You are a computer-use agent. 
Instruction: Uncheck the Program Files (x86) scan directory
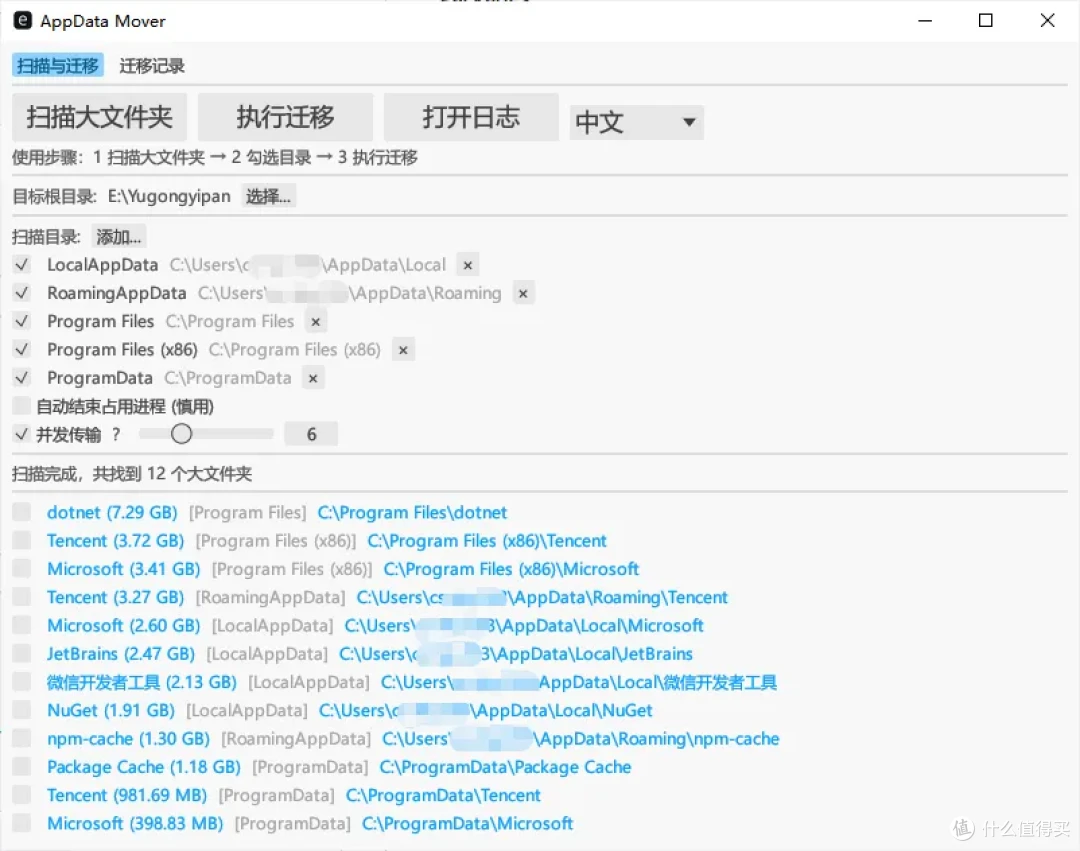(x=22, y=349)
